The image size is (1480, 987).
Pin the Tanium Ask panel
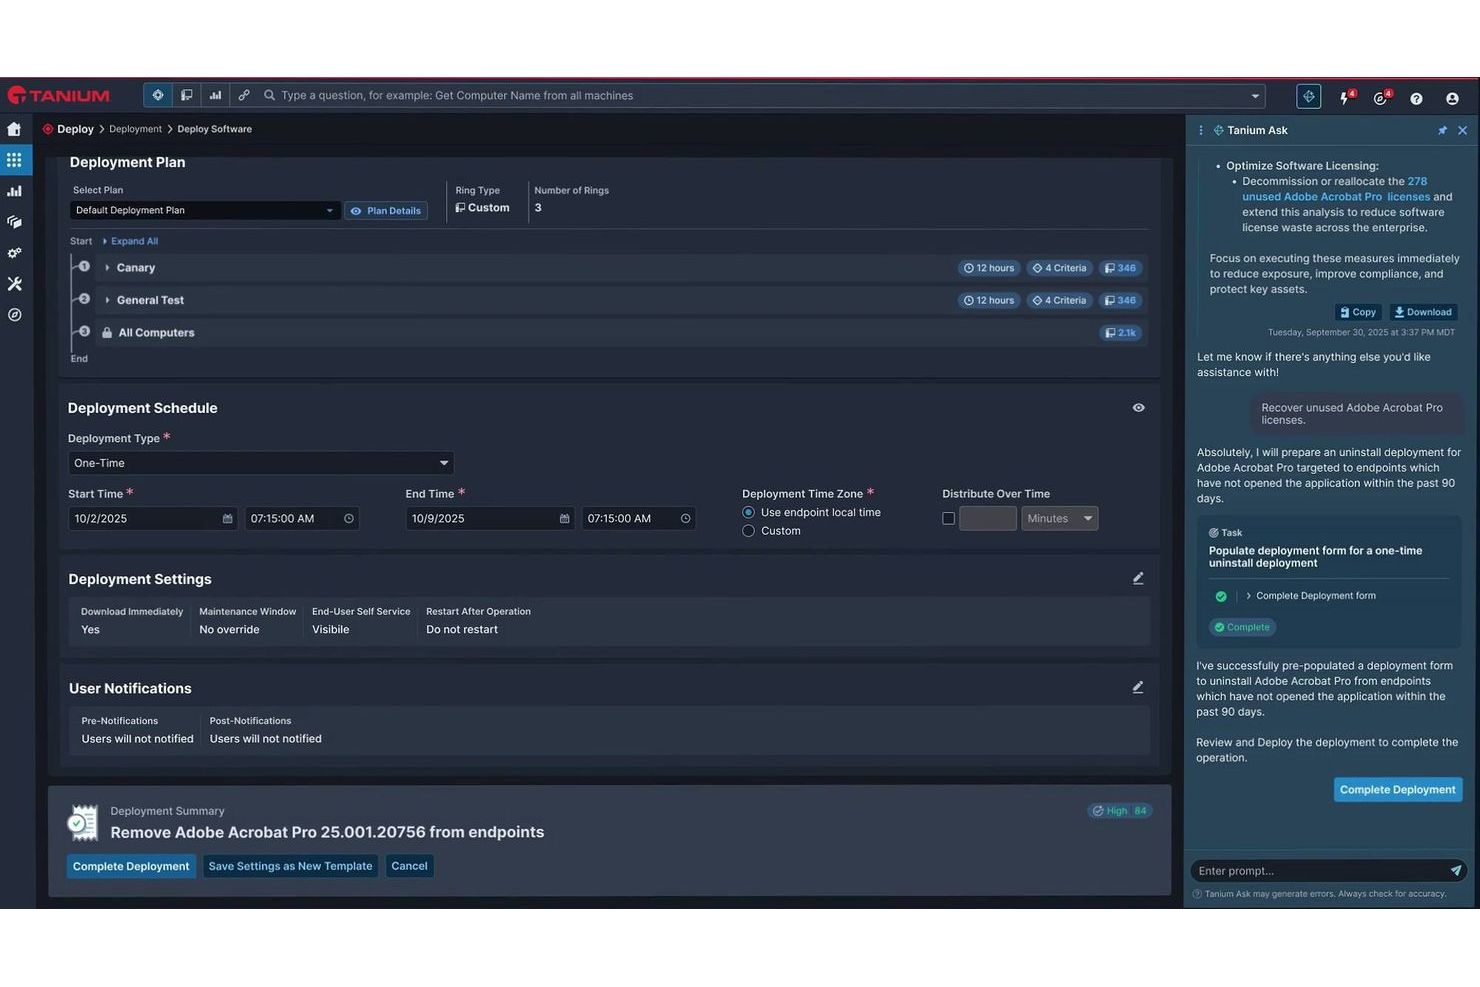click(1442, 130)
